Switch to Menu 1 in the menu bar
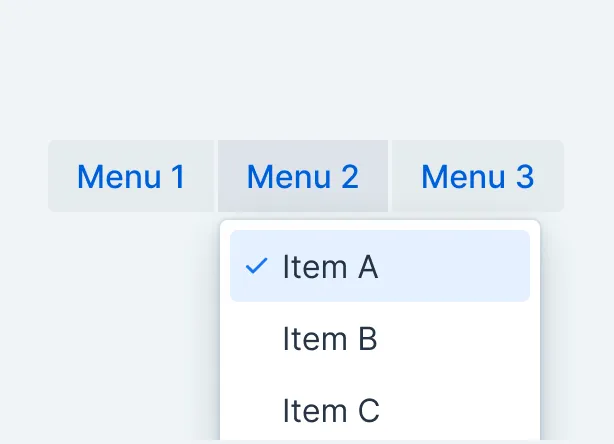 (x=131, y=177)
